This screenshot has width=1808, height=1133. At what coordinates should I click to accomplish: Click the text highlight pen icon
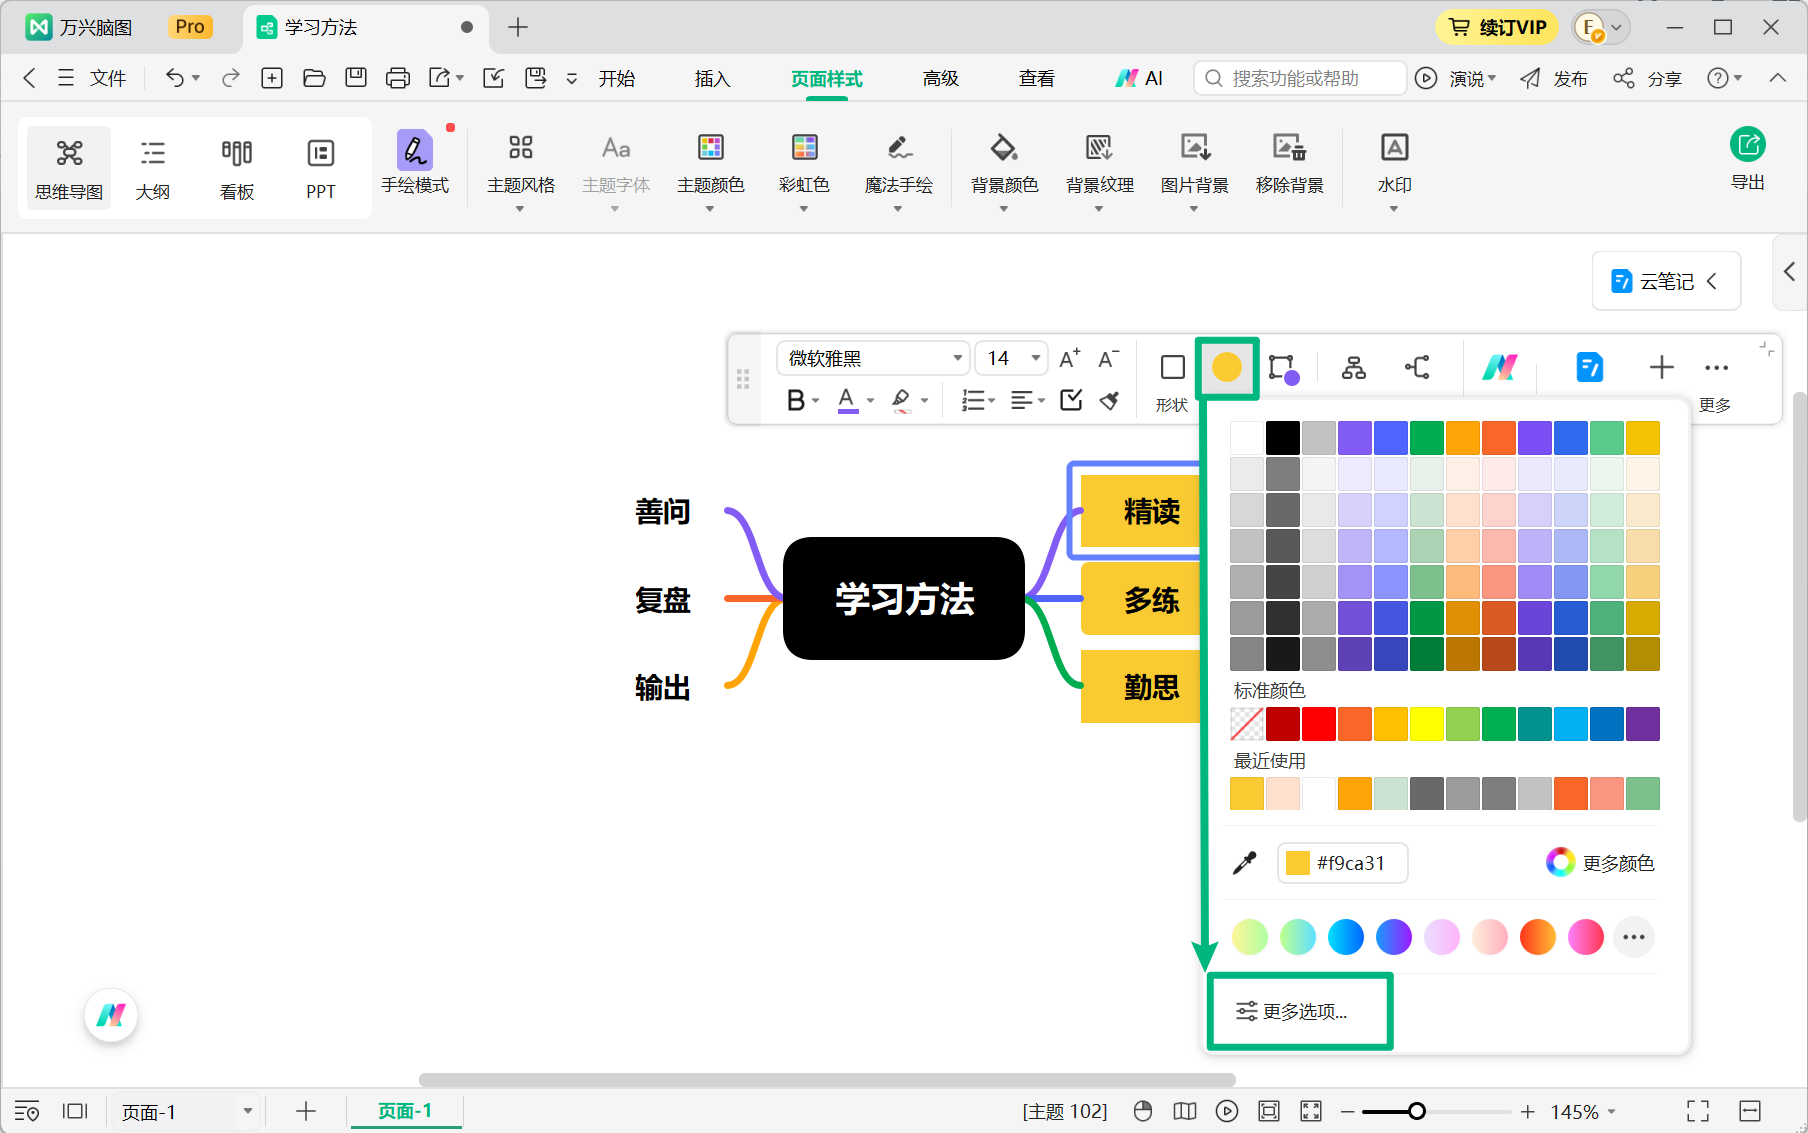click(901, 400)
